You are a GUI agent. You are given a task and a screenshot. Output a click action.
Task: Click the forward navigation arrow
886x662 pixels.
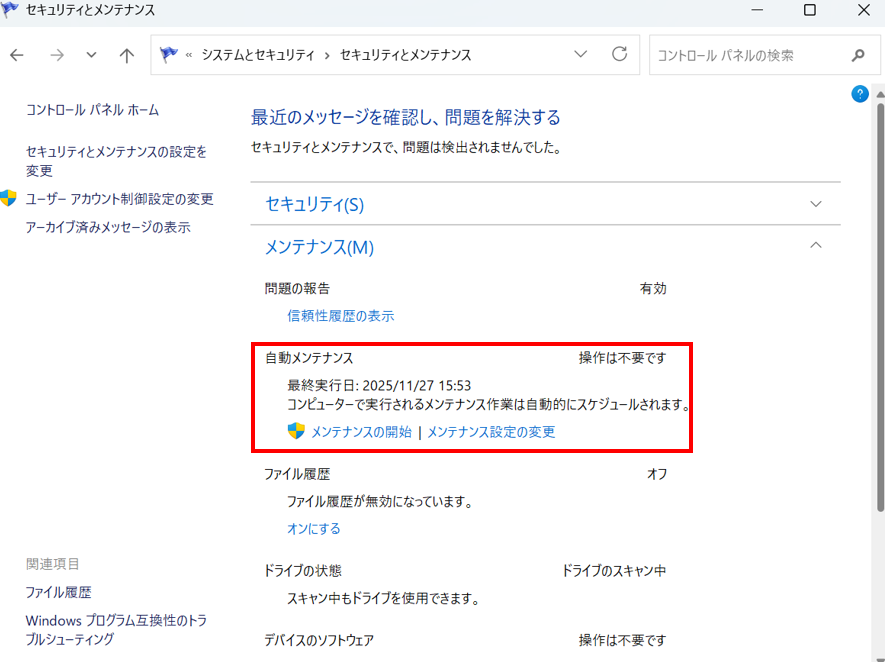[x=56, y=56]
